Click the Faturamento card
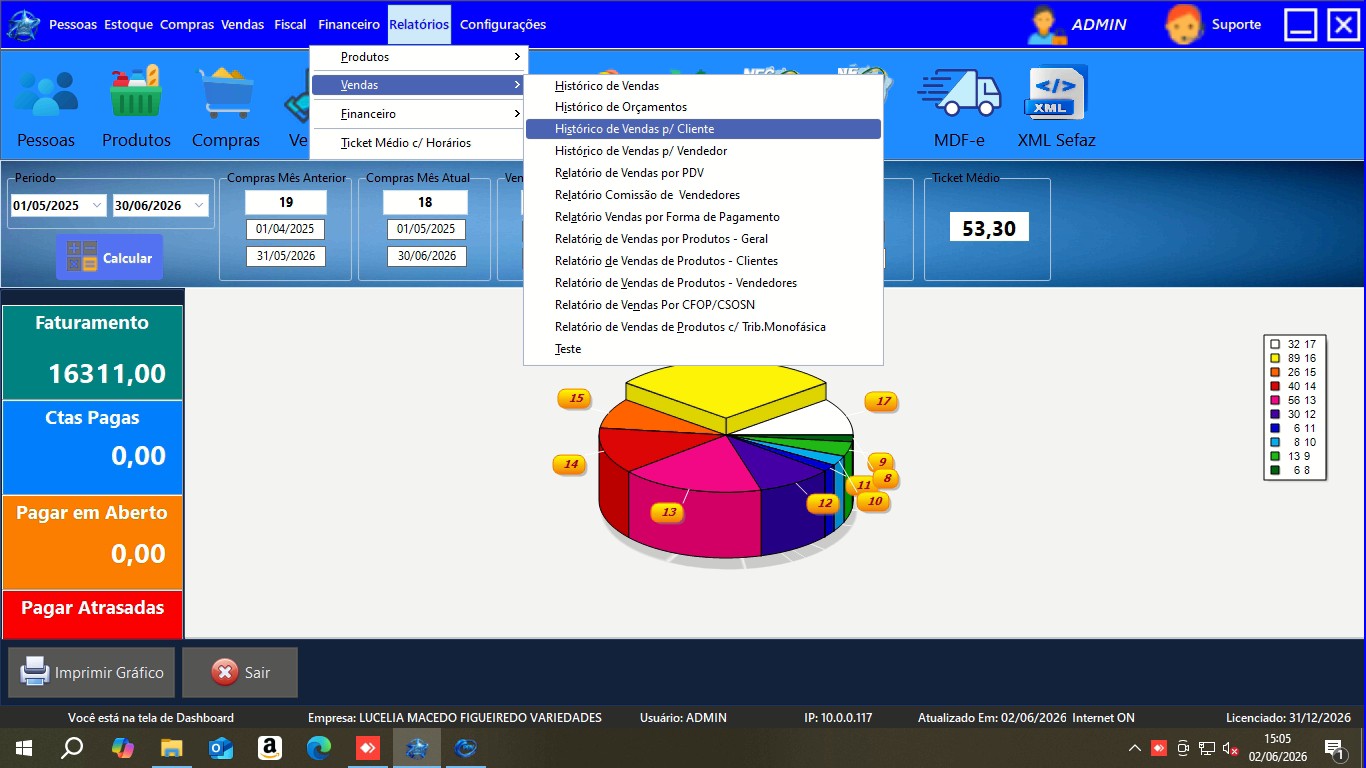This screenshot has height=768, width=1366. point(93,352)
